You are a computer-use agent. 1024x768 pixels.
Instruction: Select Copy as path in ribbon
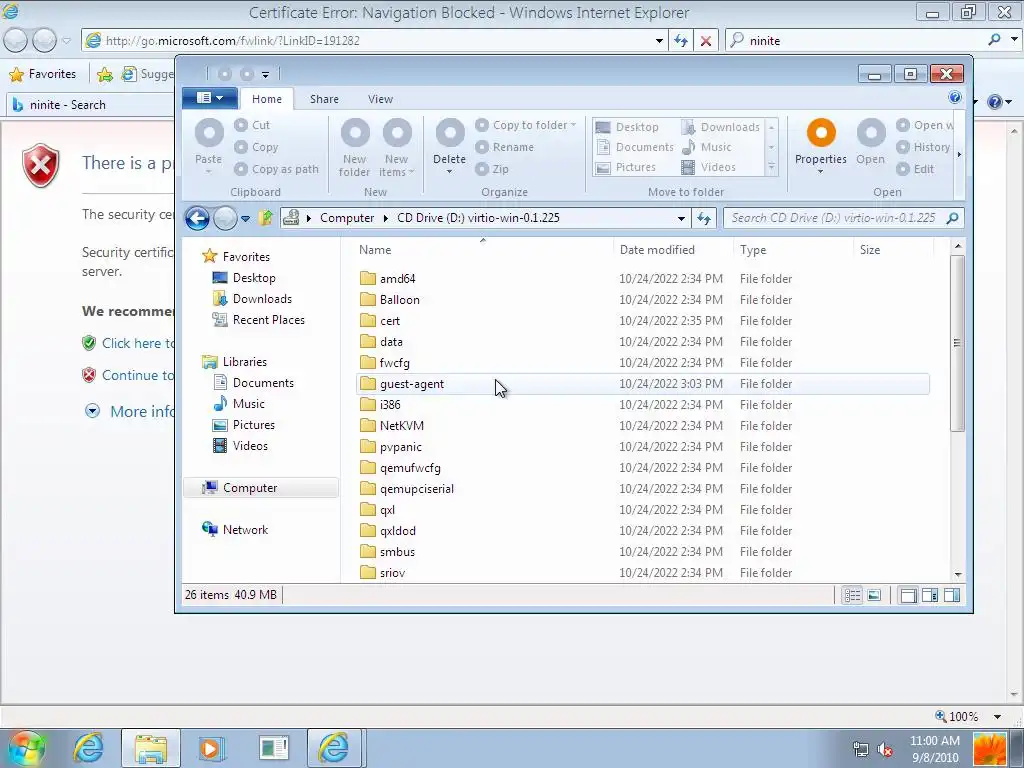pyautogui.click(x=276, y=169)
